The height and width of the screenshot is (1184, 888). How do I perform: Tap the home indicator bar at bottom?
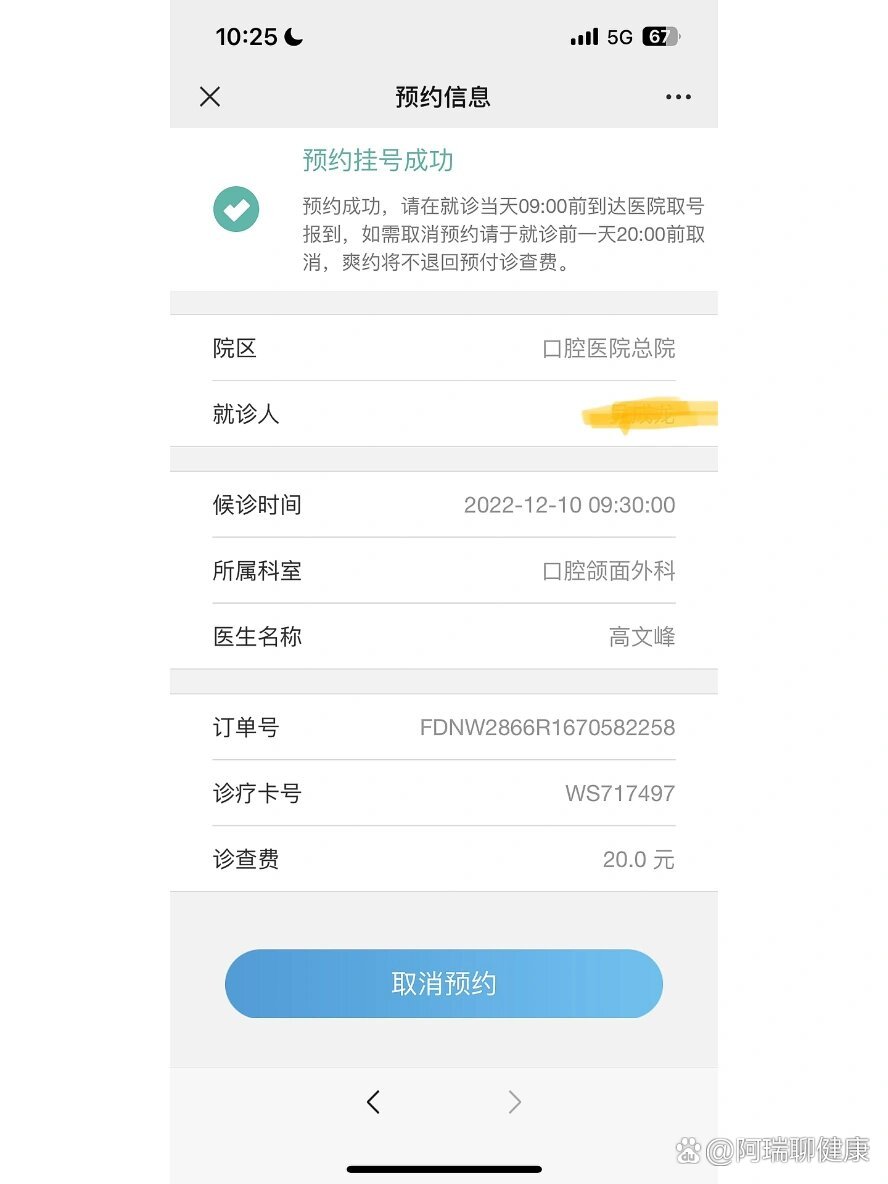(x=444, y=1169)
